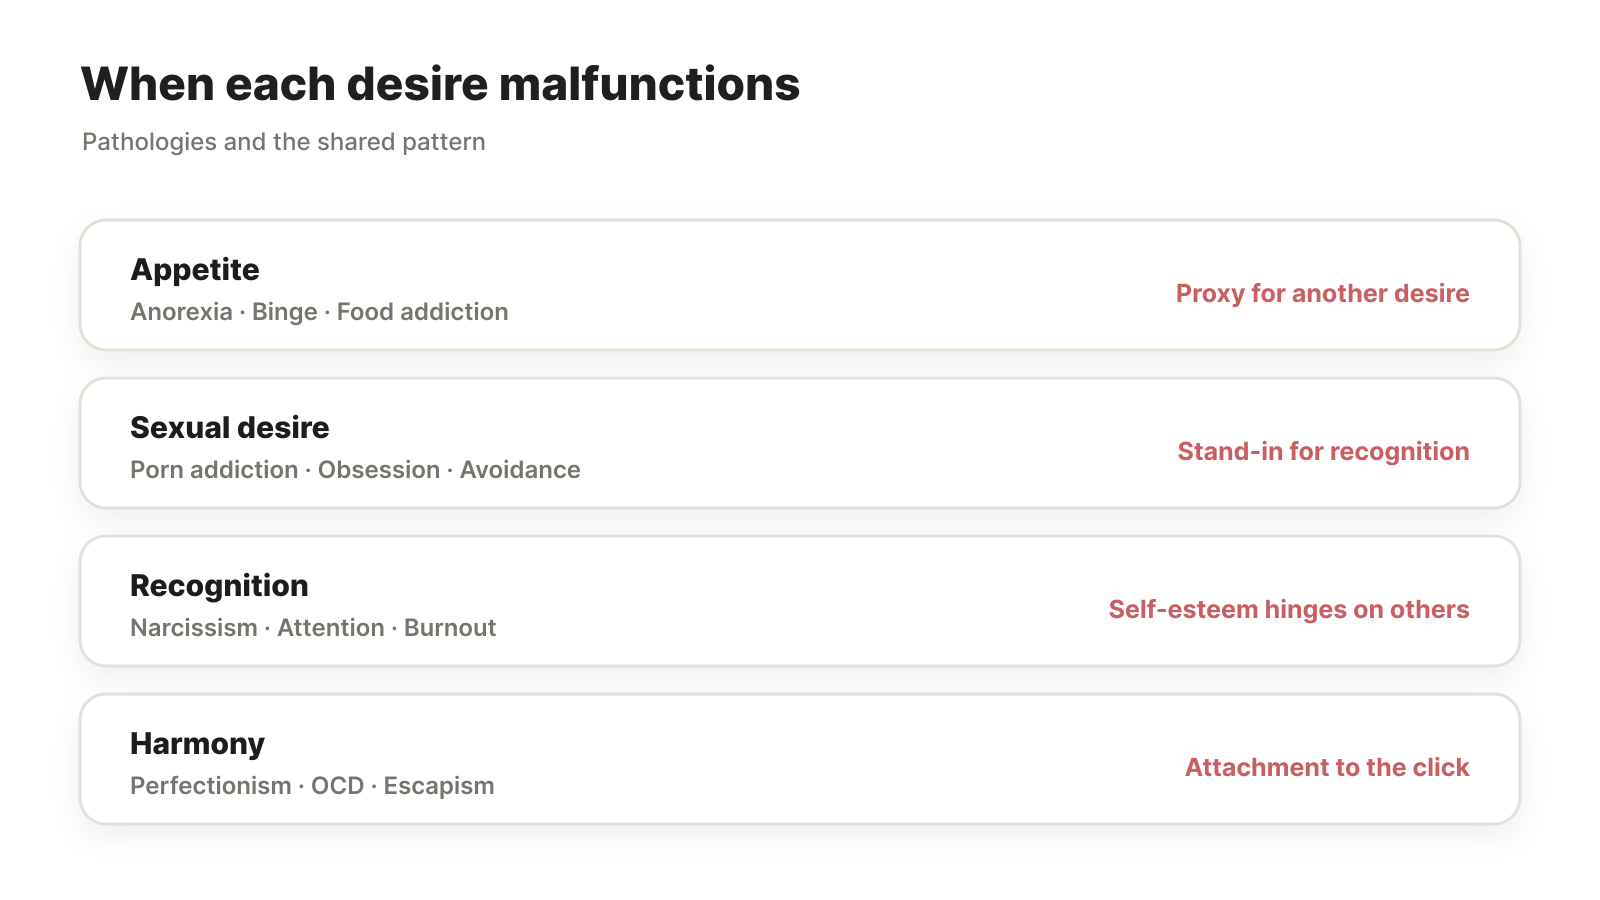The image size is (1600, 900).
Task: Select the Harmony card heading
Action: coord(197,743)
